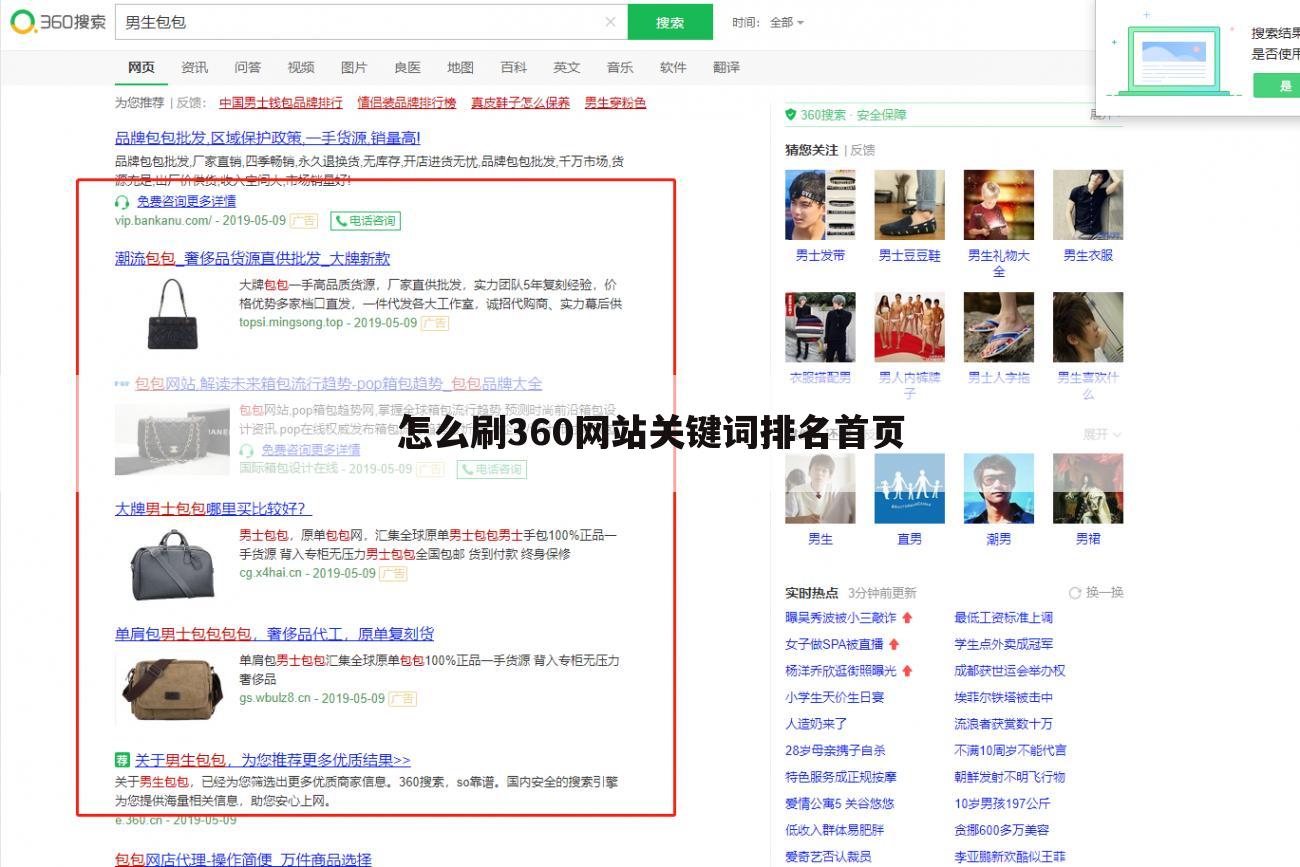
Task: Open result 单肩包男士包包包包,奢侈品代工
Action: click(x=274, y=633)
